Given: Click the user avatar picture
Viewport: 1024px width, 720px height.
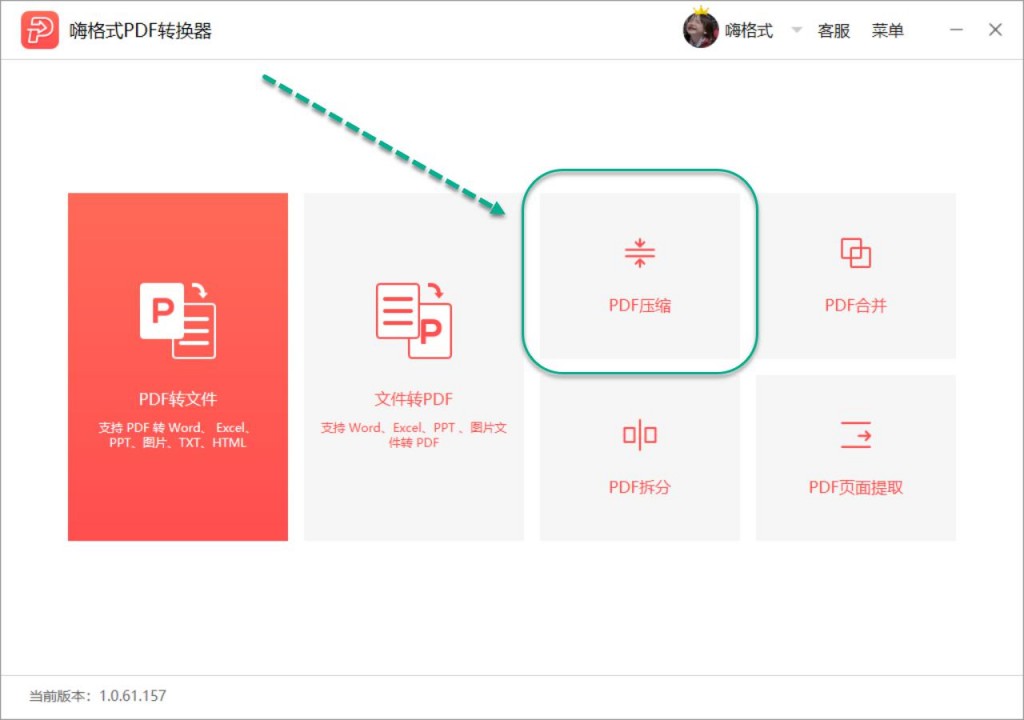Looking at the screenshot, I should coord(700,29).
